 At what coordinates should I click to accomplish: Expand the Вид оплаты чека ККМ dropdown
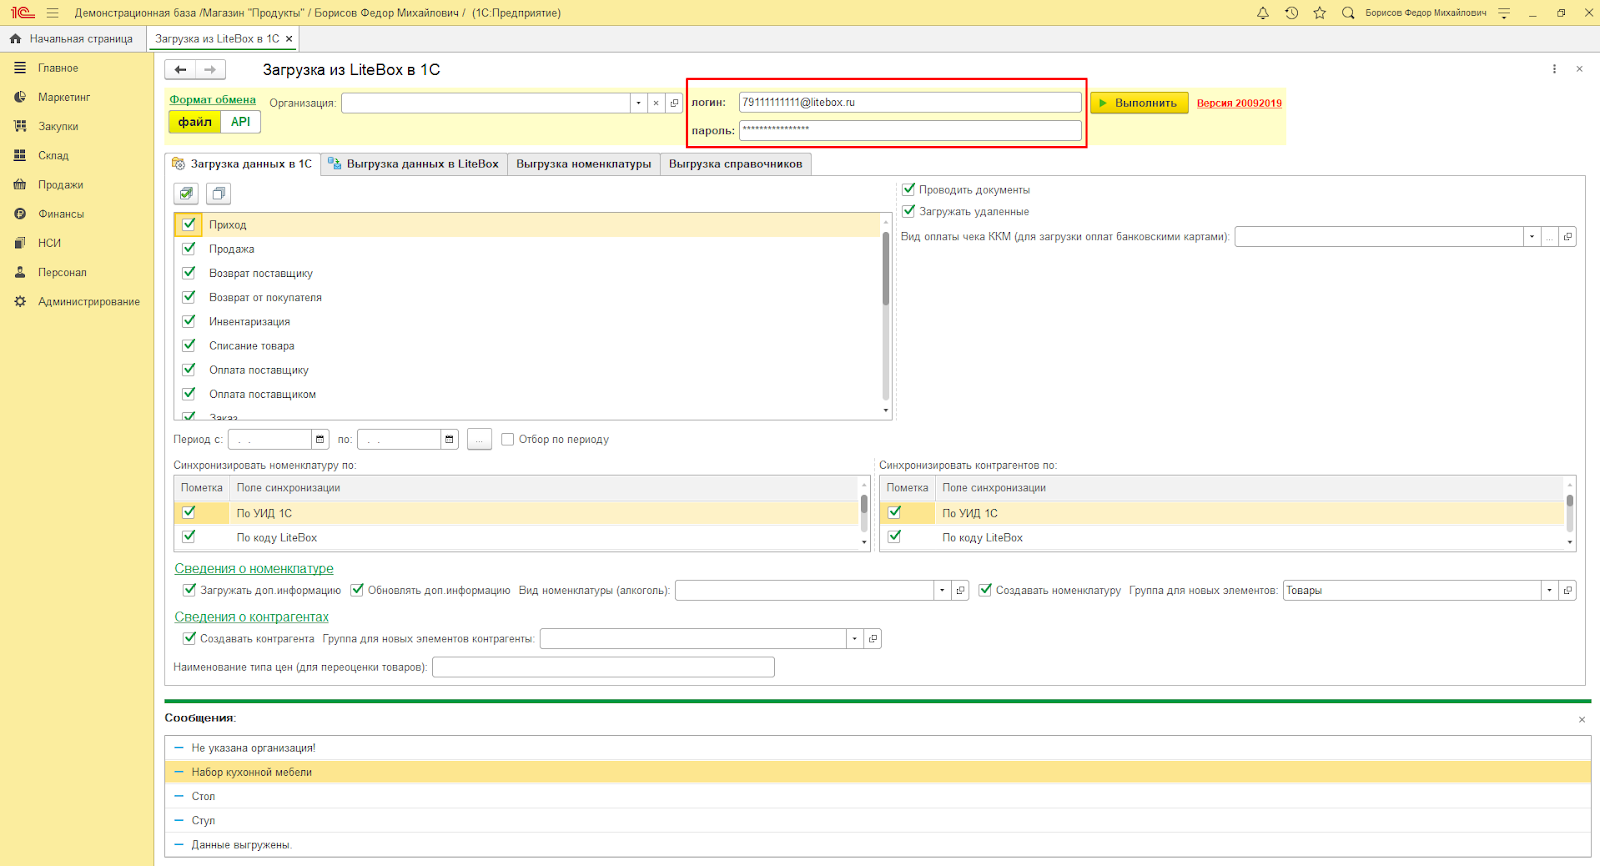pyautogui.click(x=1531, y=237)
